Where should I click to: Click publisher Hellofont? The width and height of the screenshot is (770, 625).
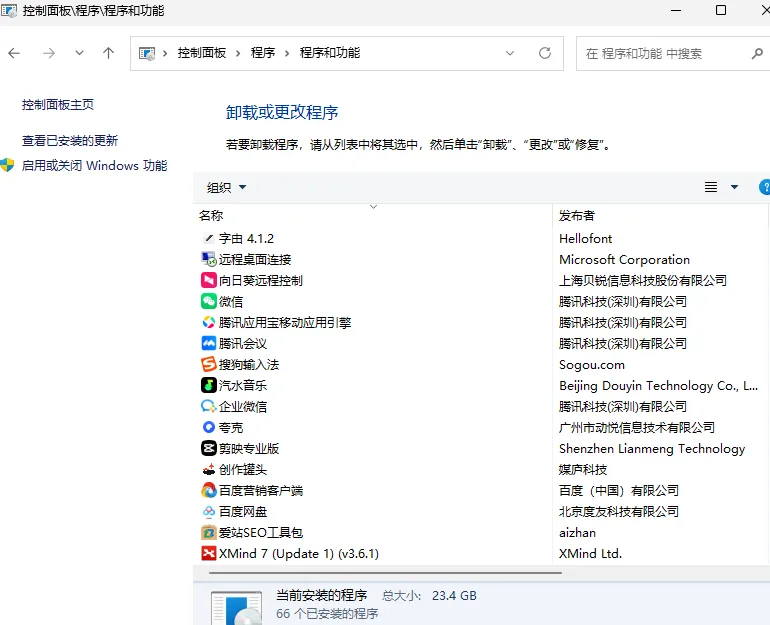pyautogui.click(x=585, y=239)
